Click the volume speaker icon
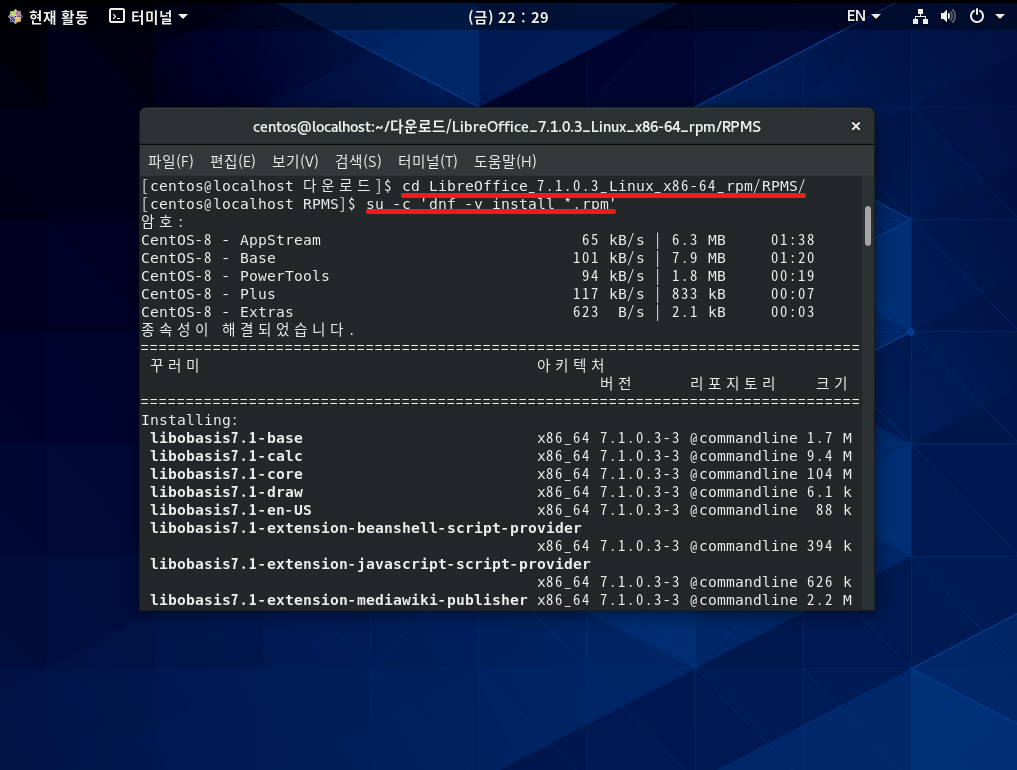This screenshot has width=1017, height=770. [x=948, y=17]
